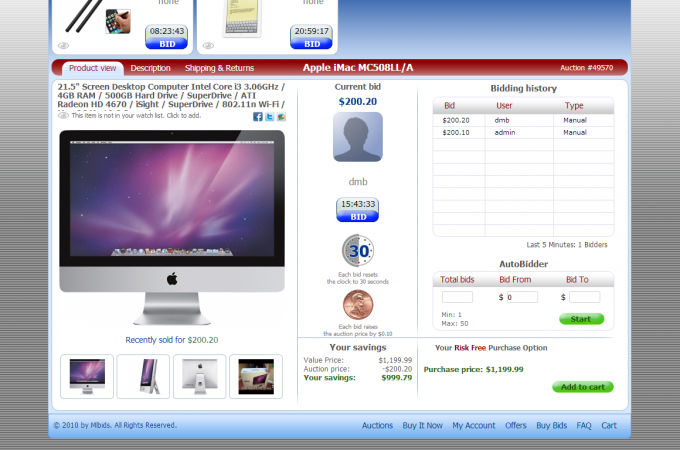Click current bid amount $200.20
Image resolution: width=680 pixels, height=450 pixels.
tap(358, 101)
